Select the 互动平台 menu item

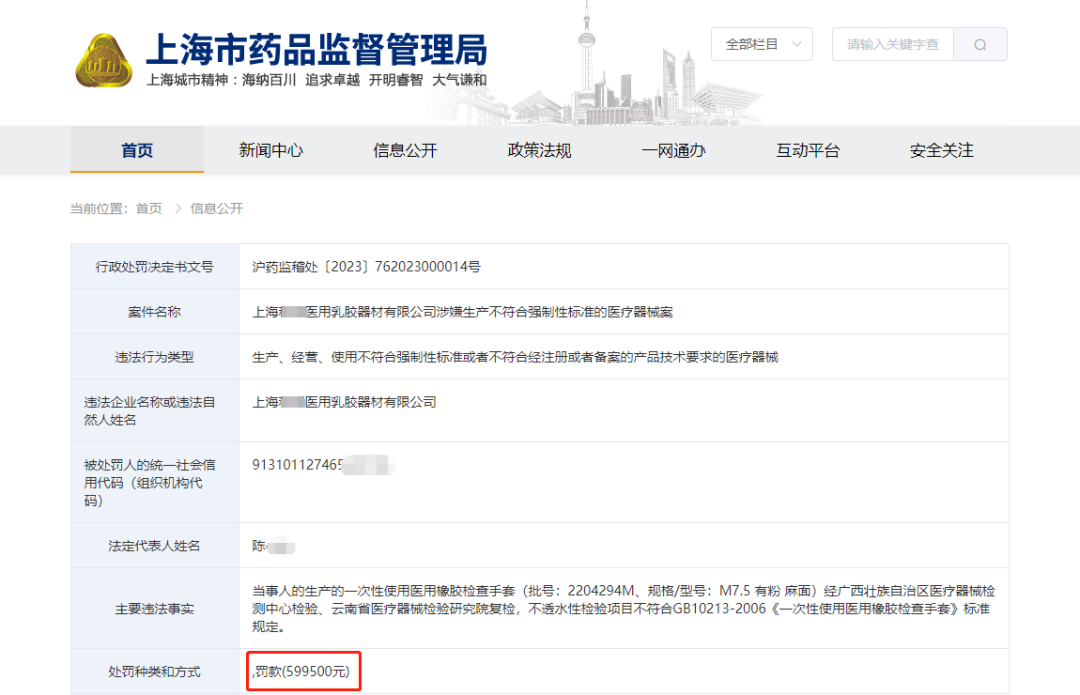[x=806, y=150]
